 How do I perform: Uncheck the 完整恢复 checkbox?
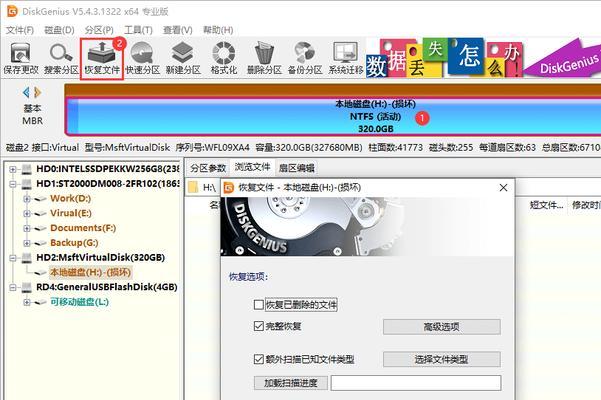pos(259,326)
